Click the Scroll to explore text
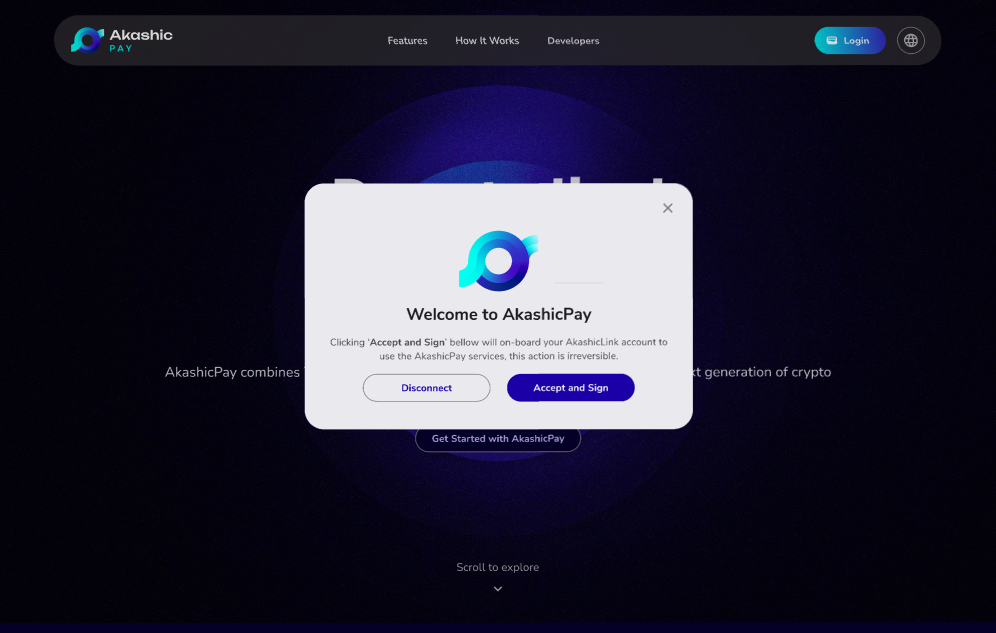Viewport: 996px width, 633px height. pyautogui.click(x=497, y=567)
